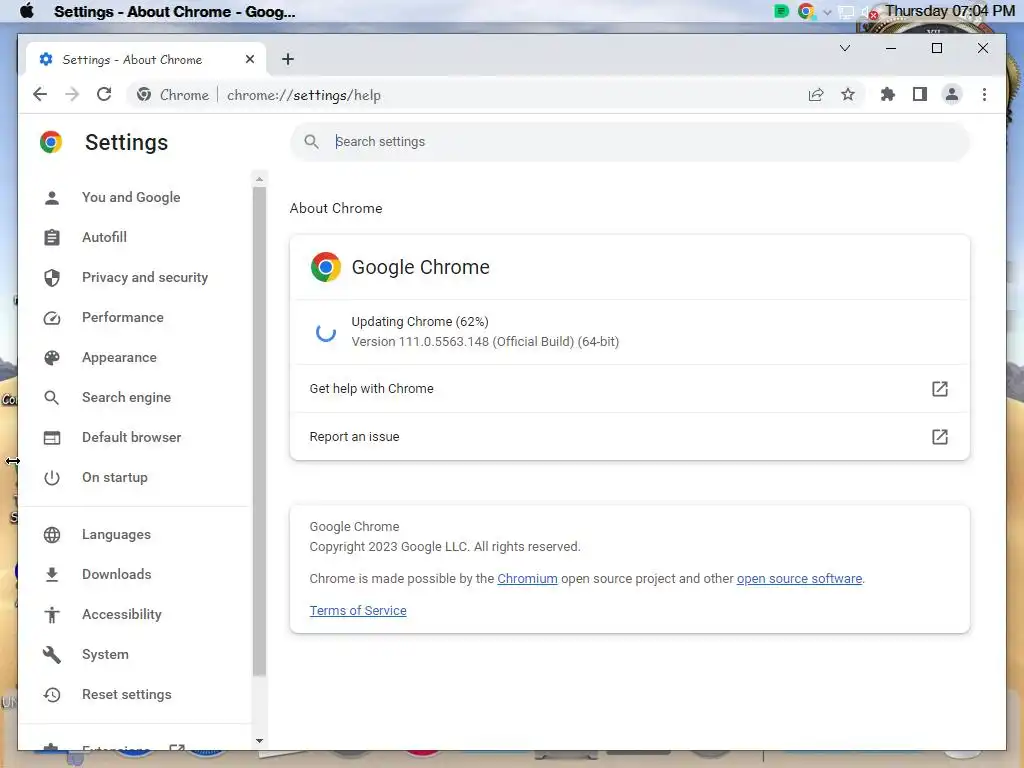Open a new tab with the plus button
Screen dimensions: 1024x768
(x=288, y=59)
